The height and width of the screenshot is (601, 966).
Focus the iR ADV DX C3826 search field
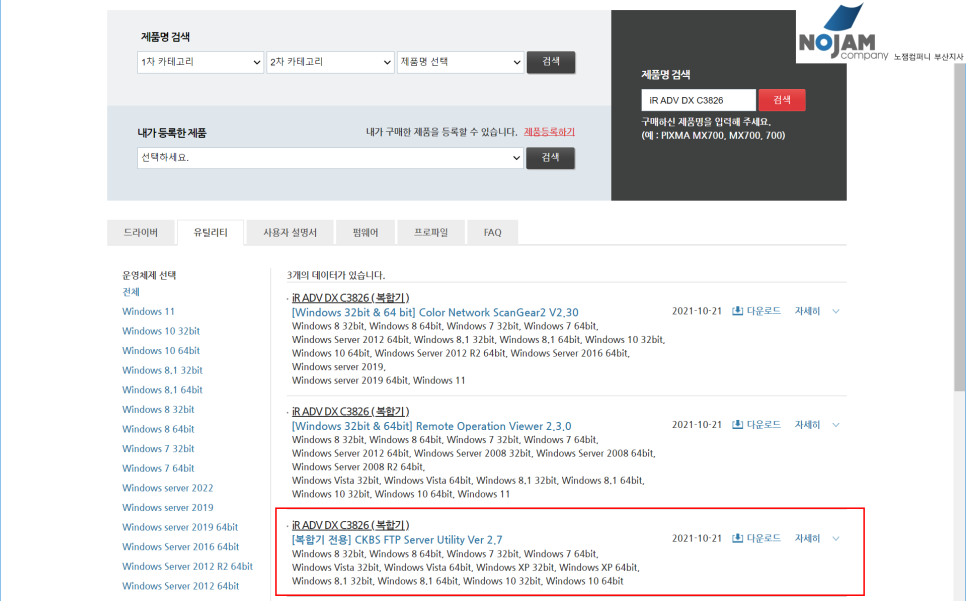click(699, 100)
